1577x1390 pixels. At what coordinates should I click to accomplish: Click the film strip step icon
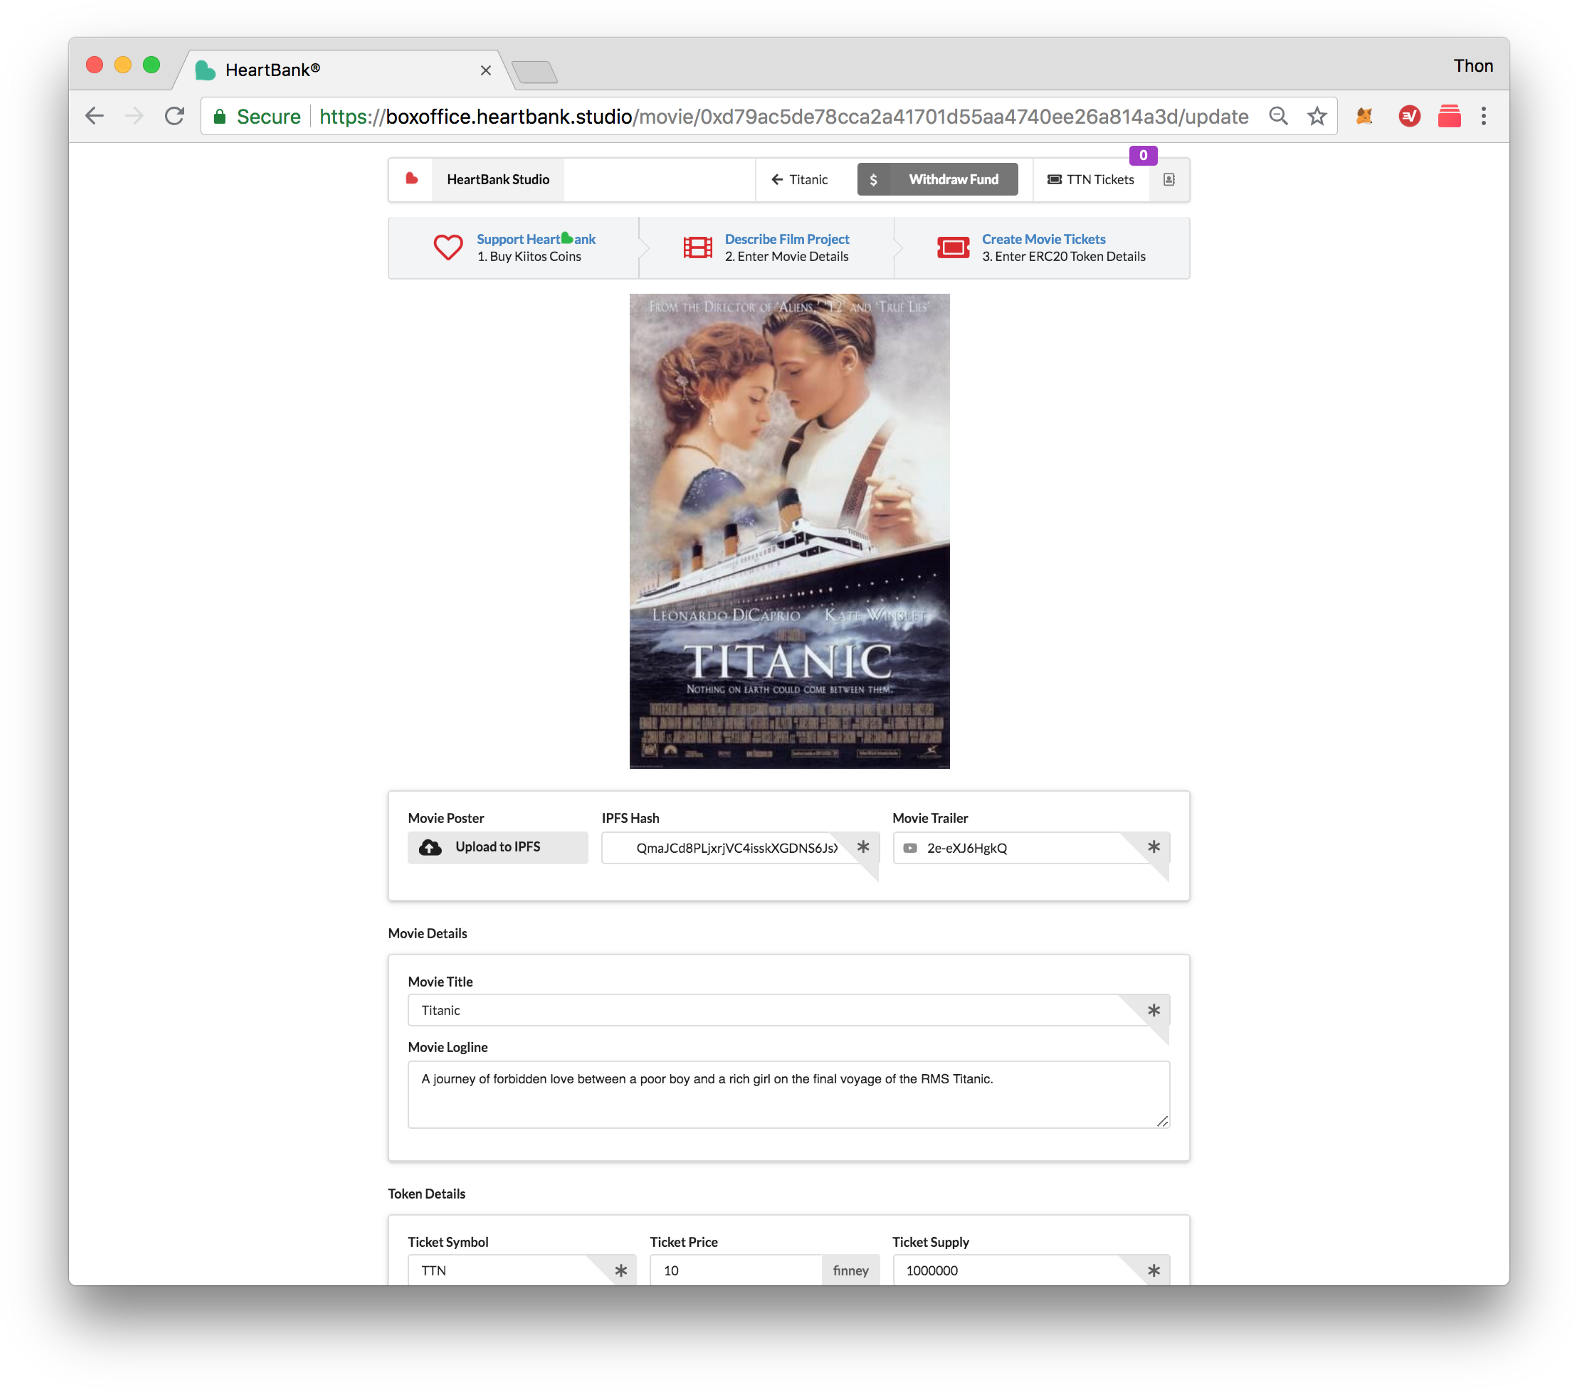pyautogui.click(x=698, y=247)
